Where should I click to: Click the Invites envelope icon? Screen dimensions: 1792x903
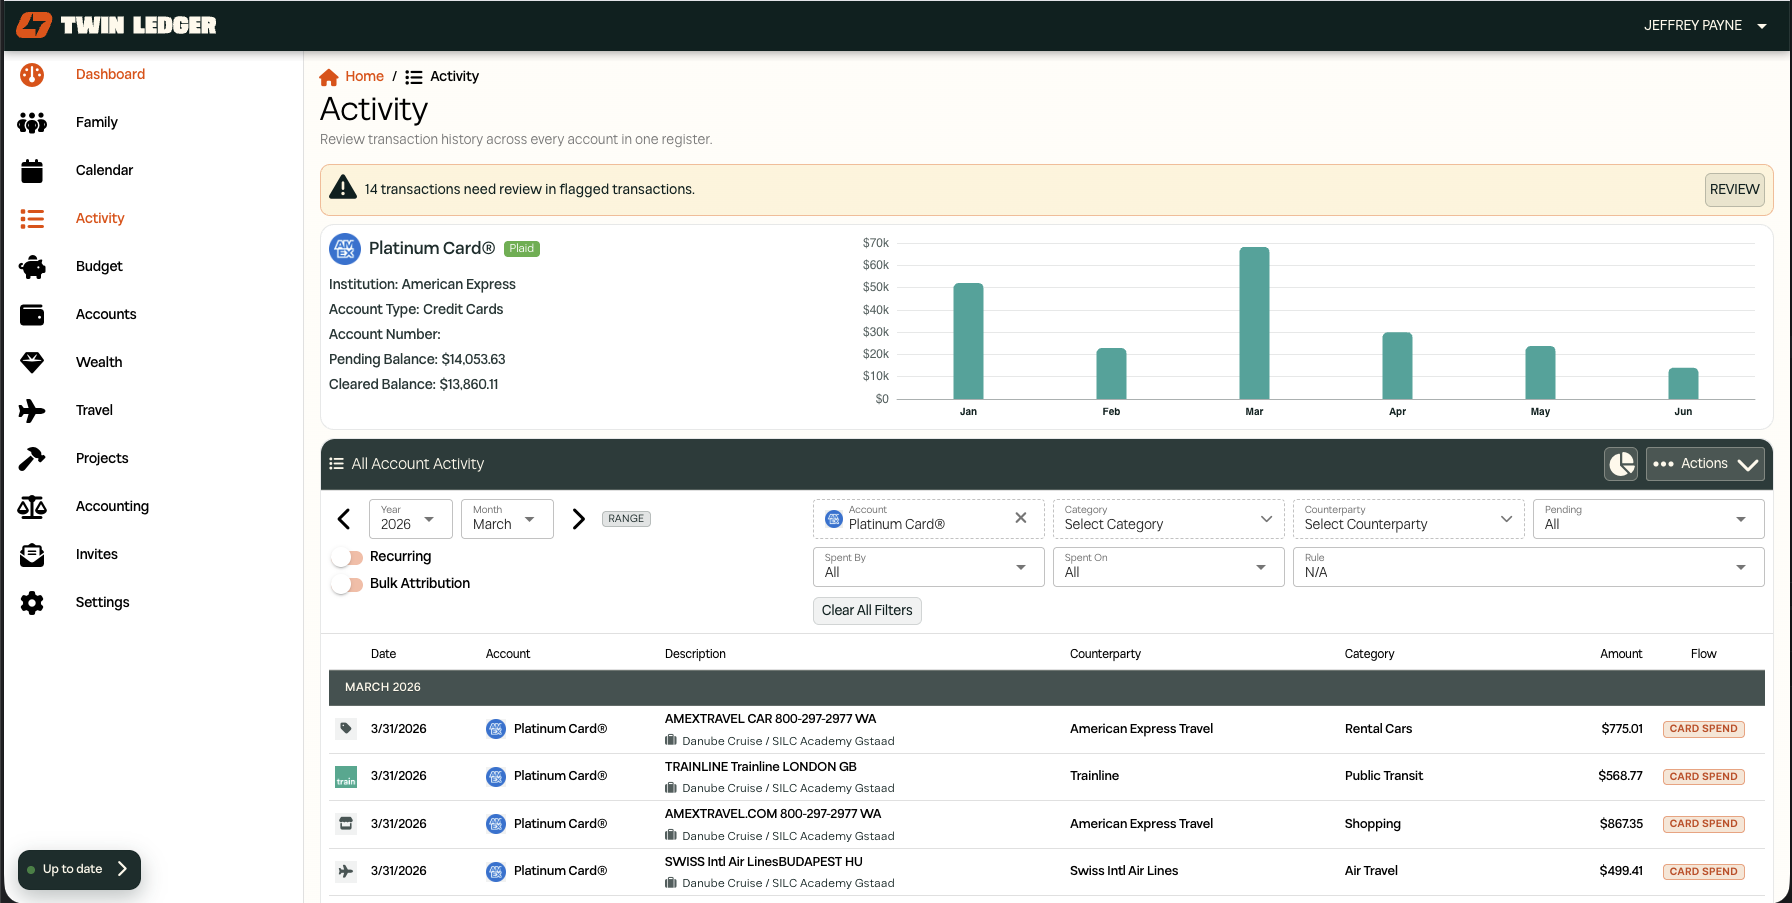[x=32, y=554]
